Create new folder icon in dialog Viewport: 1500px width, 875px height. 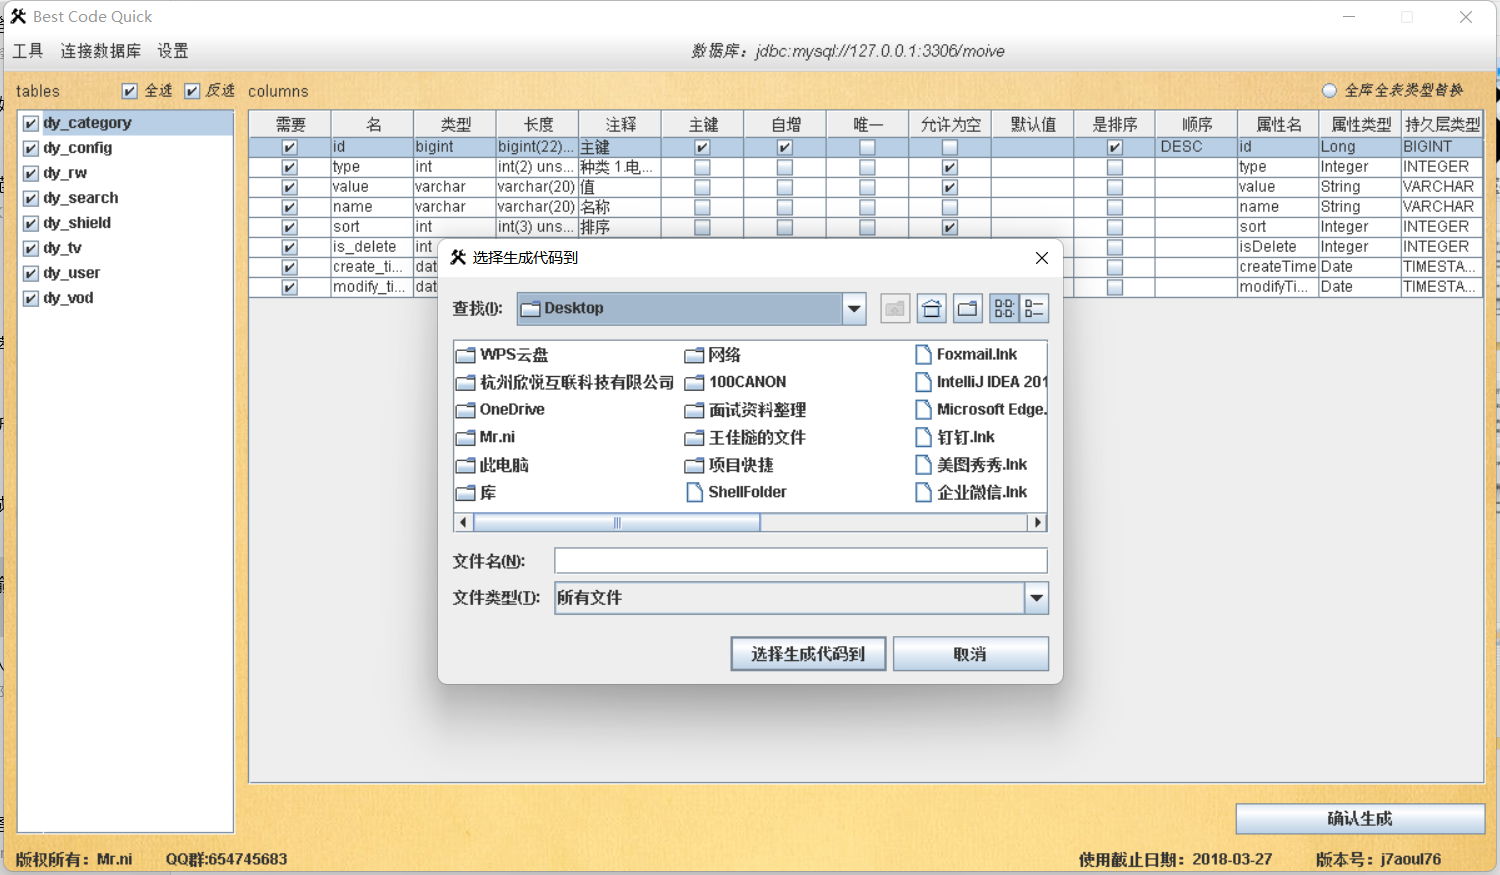click(968, 309)
